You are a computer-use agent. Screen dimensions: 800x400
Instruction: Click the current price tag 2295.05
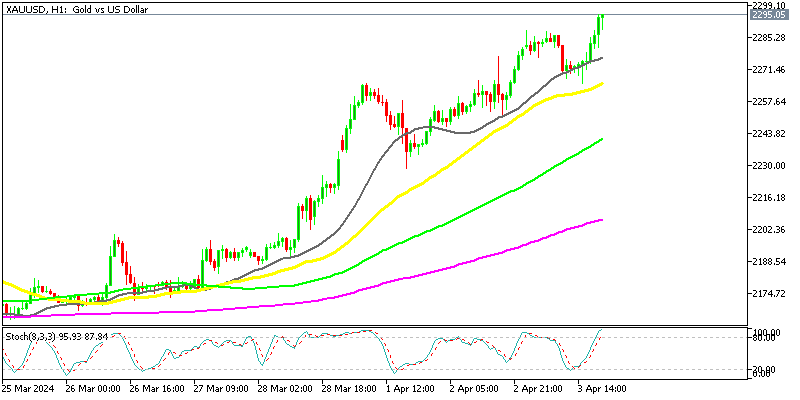[x=771, y=16]
